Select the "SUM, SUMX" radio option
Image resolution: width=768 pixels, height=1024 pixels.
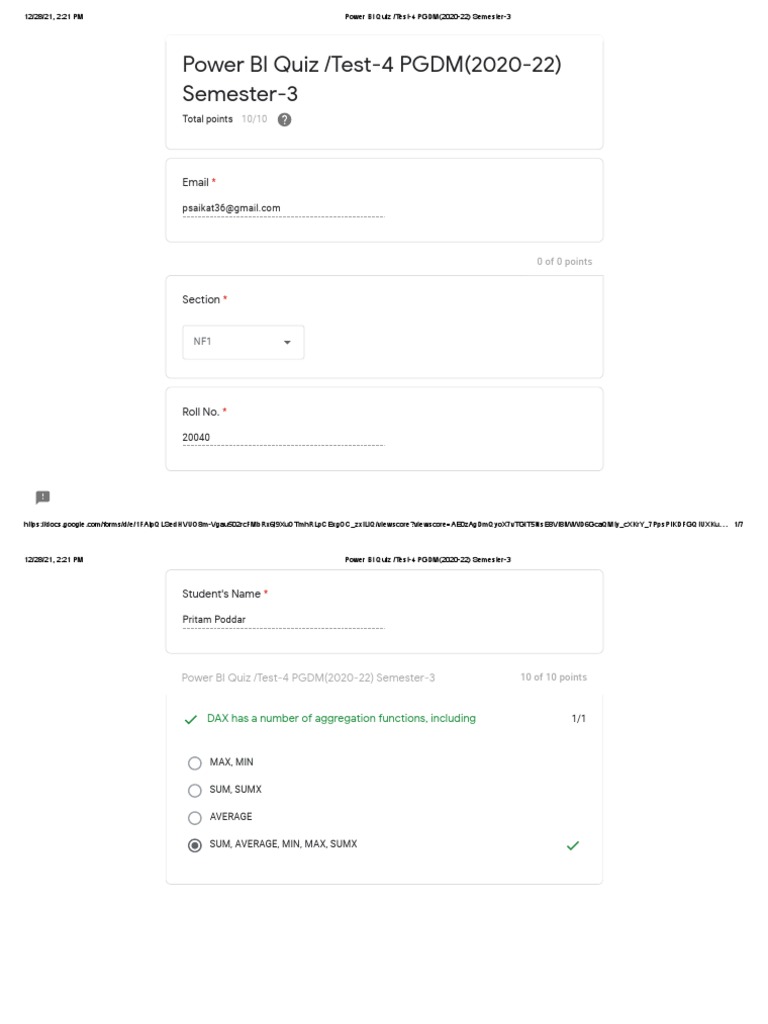click(x=195, y=790)
